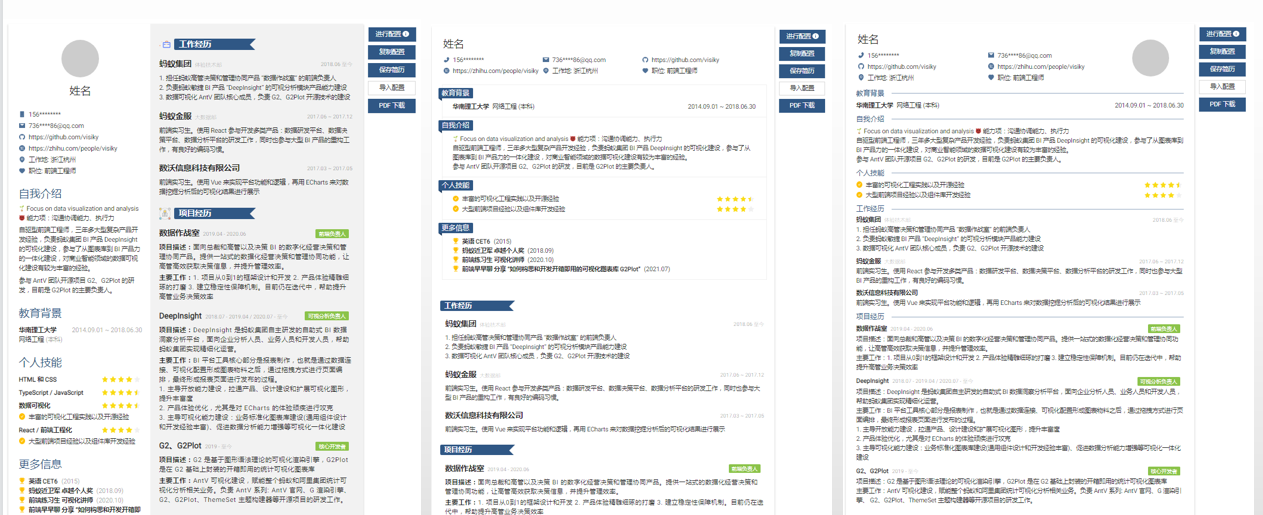Click the briefcase icon beside 工作经历 in left resume
The height and width of the screenshot is (515, 1263).
[x=166, y=45]
